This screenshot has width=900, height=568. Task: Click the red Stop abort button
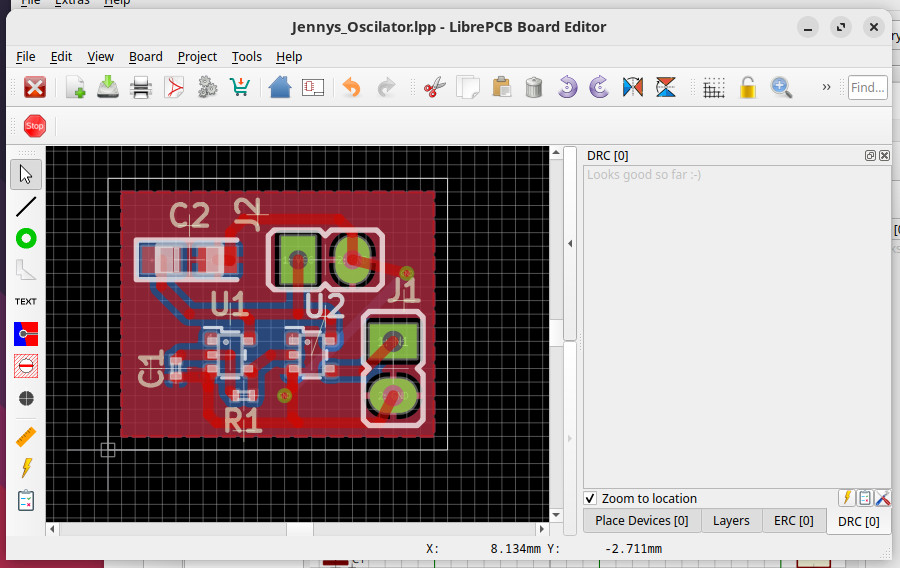point(35,126)
